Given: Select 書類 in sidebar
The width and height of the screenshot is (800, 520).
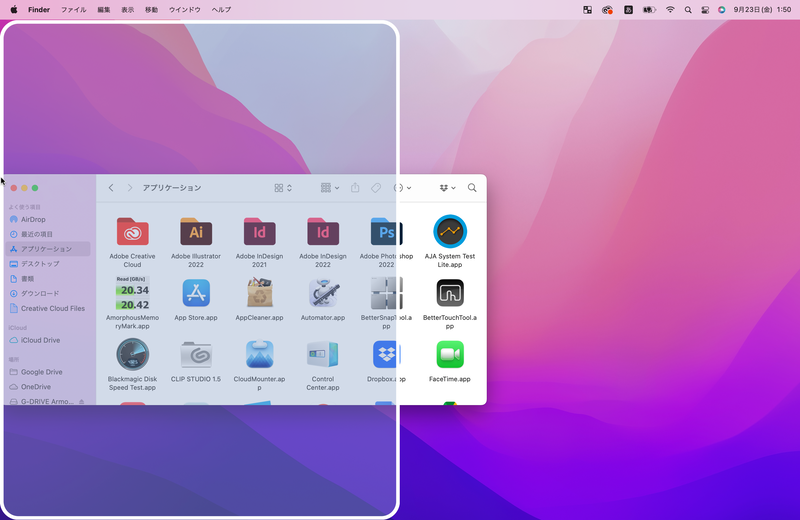Looking at the screenshot, I should click(x=48, y=279).
